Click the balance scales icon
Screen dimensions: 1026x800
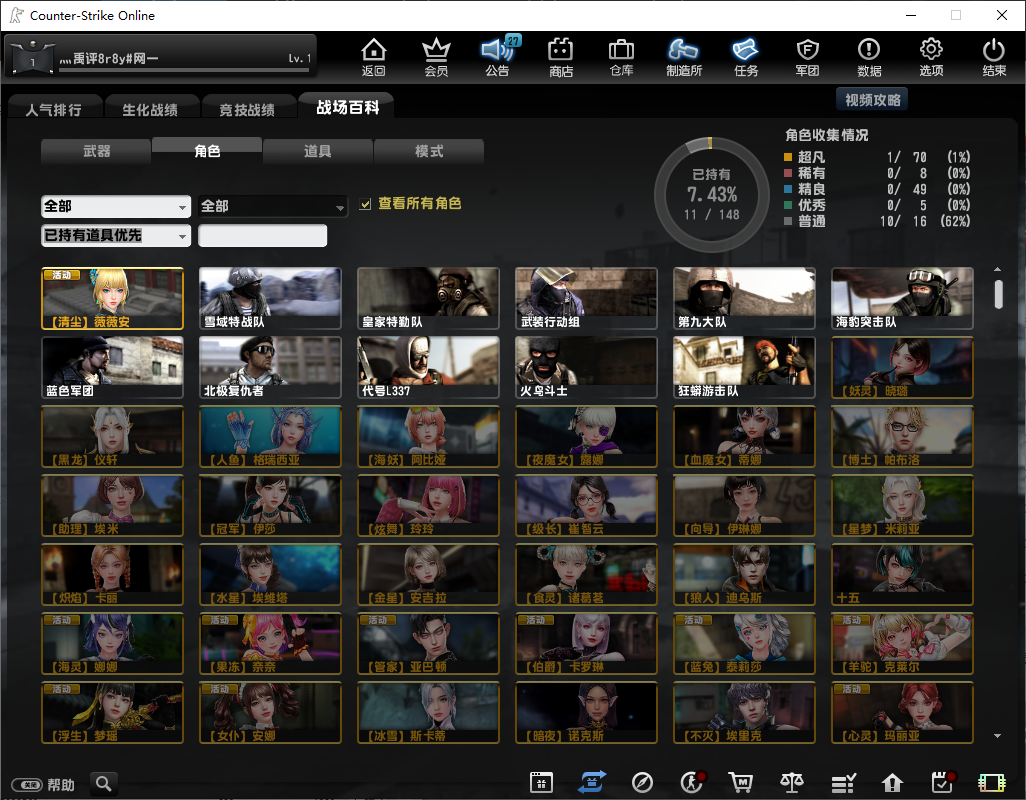coord(792,782)
